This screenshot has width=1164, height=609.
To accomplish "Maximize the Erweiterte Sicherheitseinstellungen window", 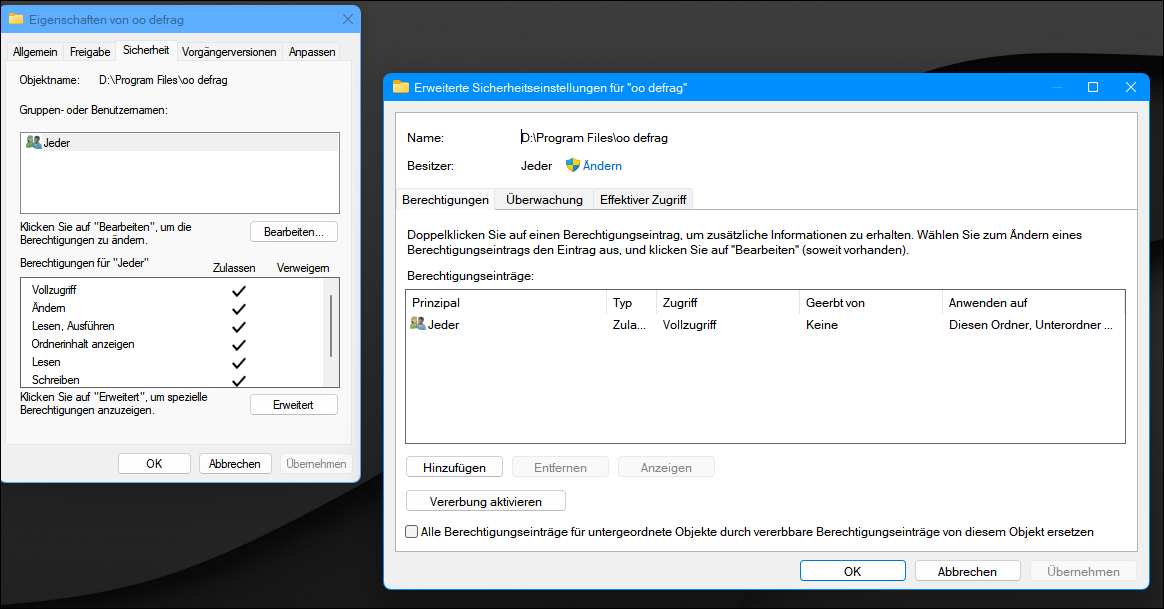I will pos(1093,87).
